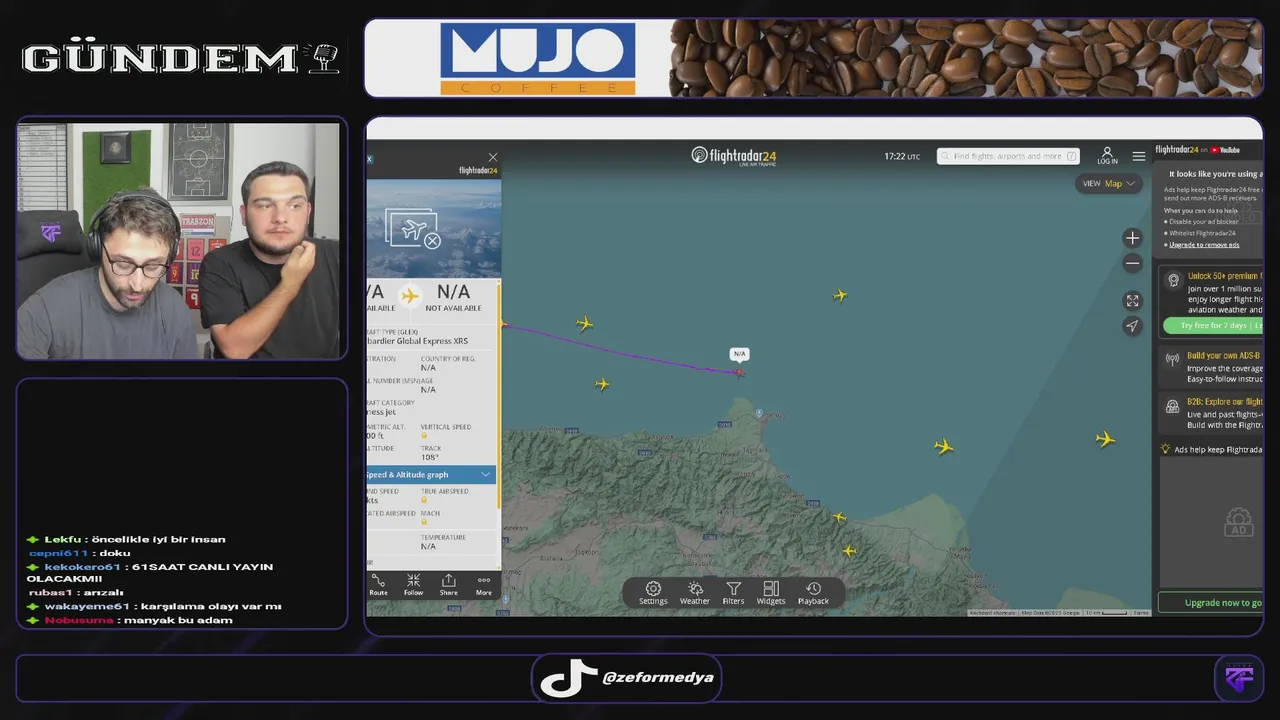Close the flight details panel
Screen dimensions: 1280x720
tap(492, 157)
